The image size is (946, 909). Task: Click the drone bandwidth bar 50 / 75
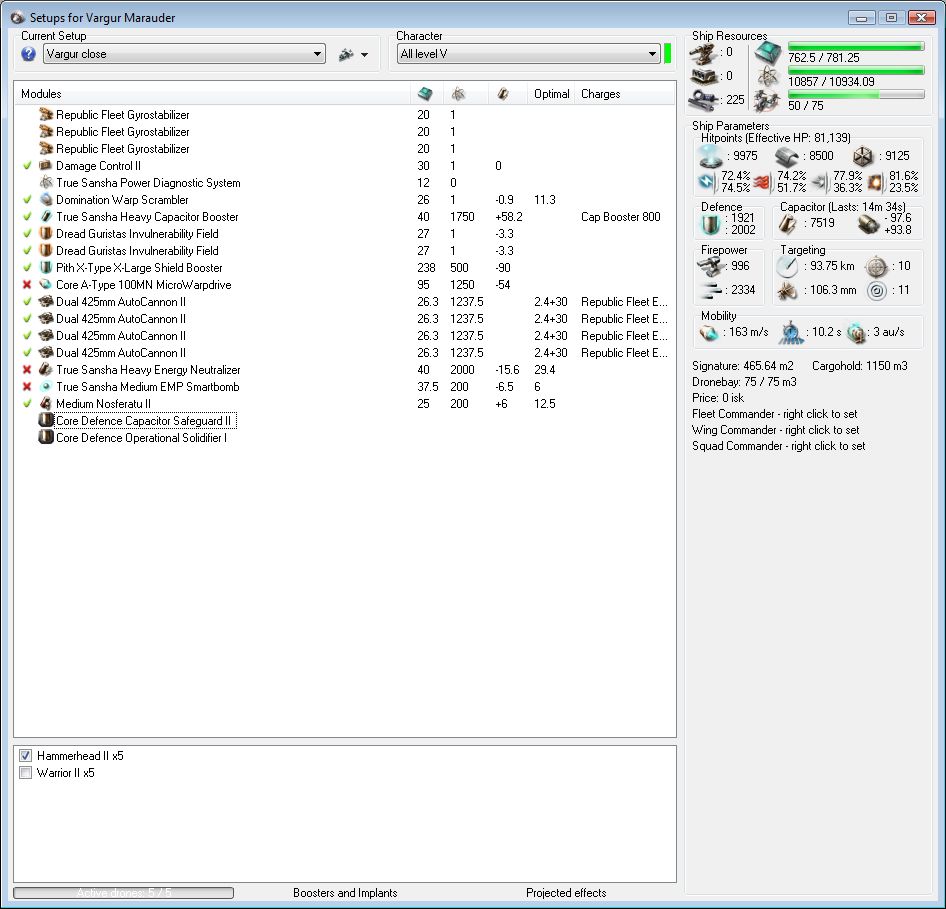pos(856,95)
